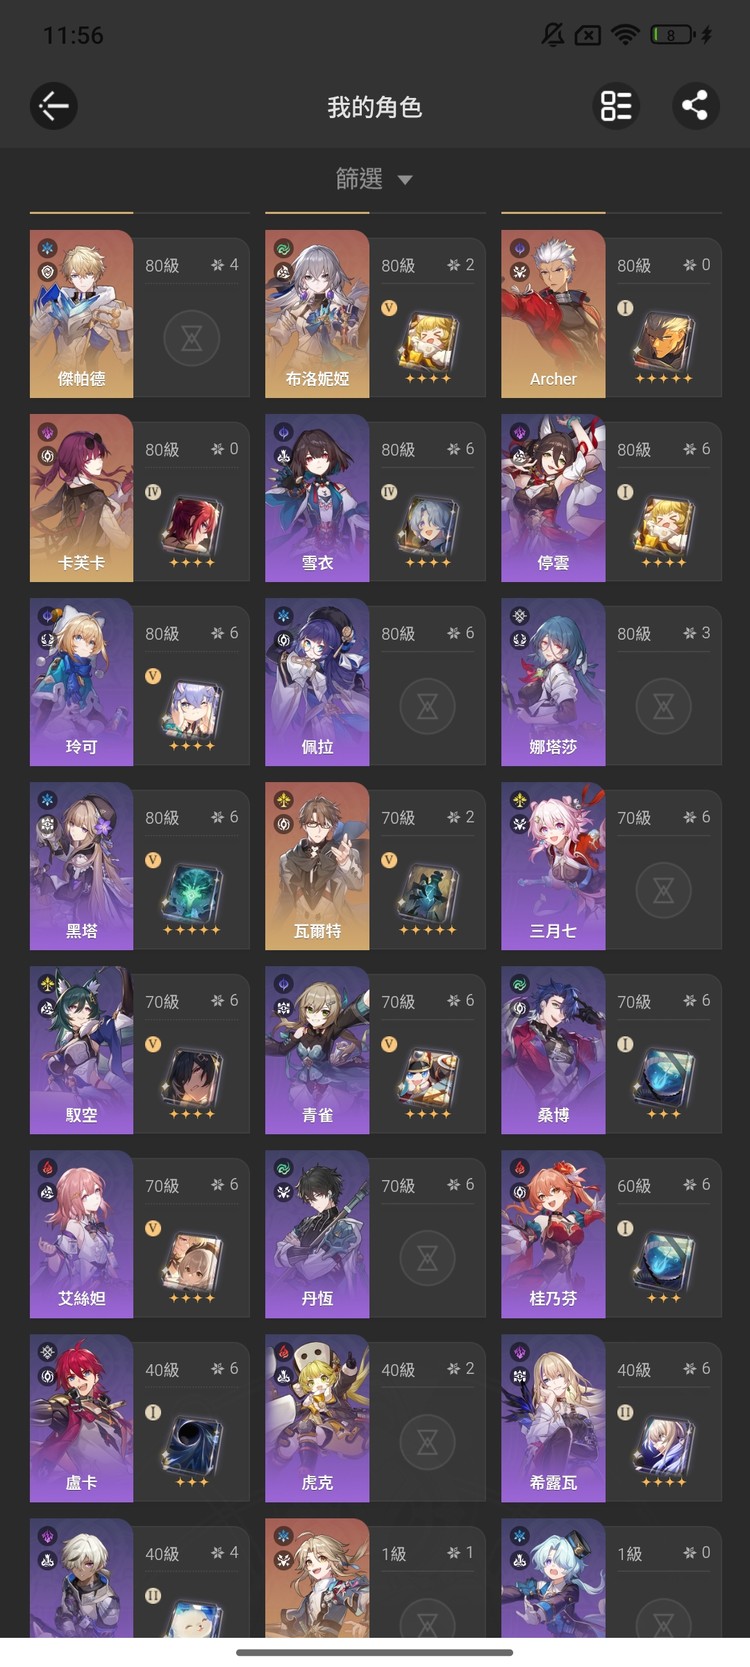This screenshot has width=750, height=1667.
Task: Open the 桂乃芬 character portrait
Action: tap(553, 1234)
